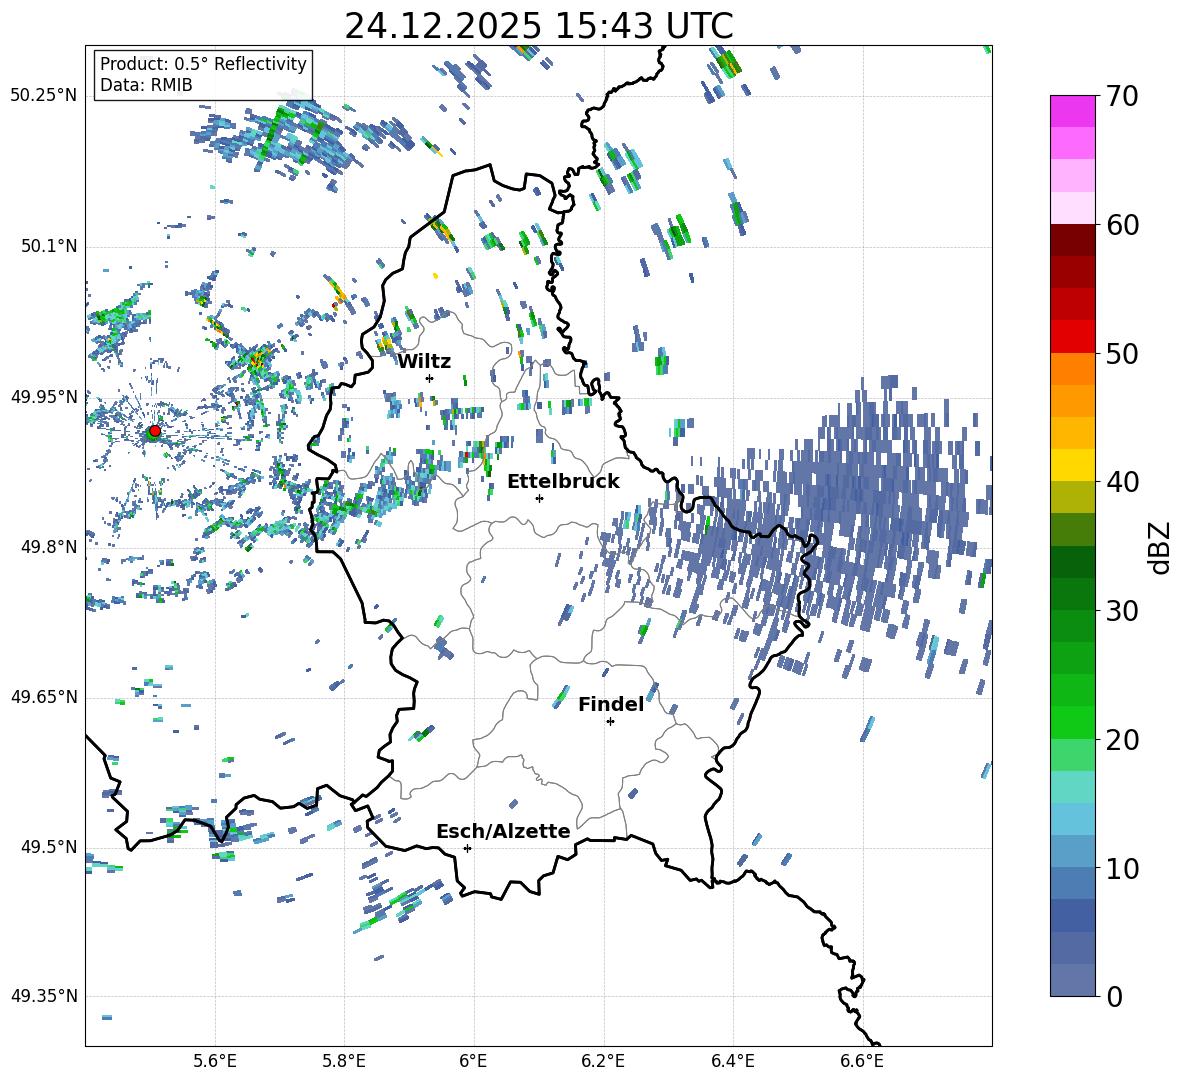Click the colorbar tick label 60
This screenshot has width=1184, height=1081.
tap(1121, 225)
